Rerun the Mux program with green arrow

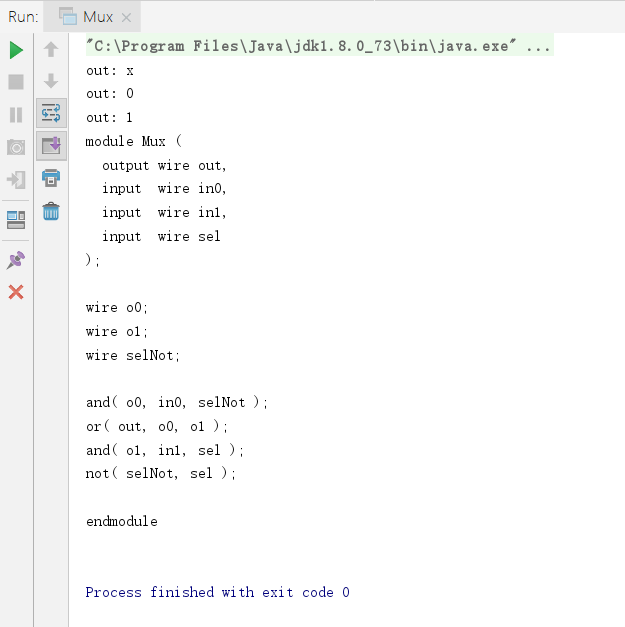point(16,50)
